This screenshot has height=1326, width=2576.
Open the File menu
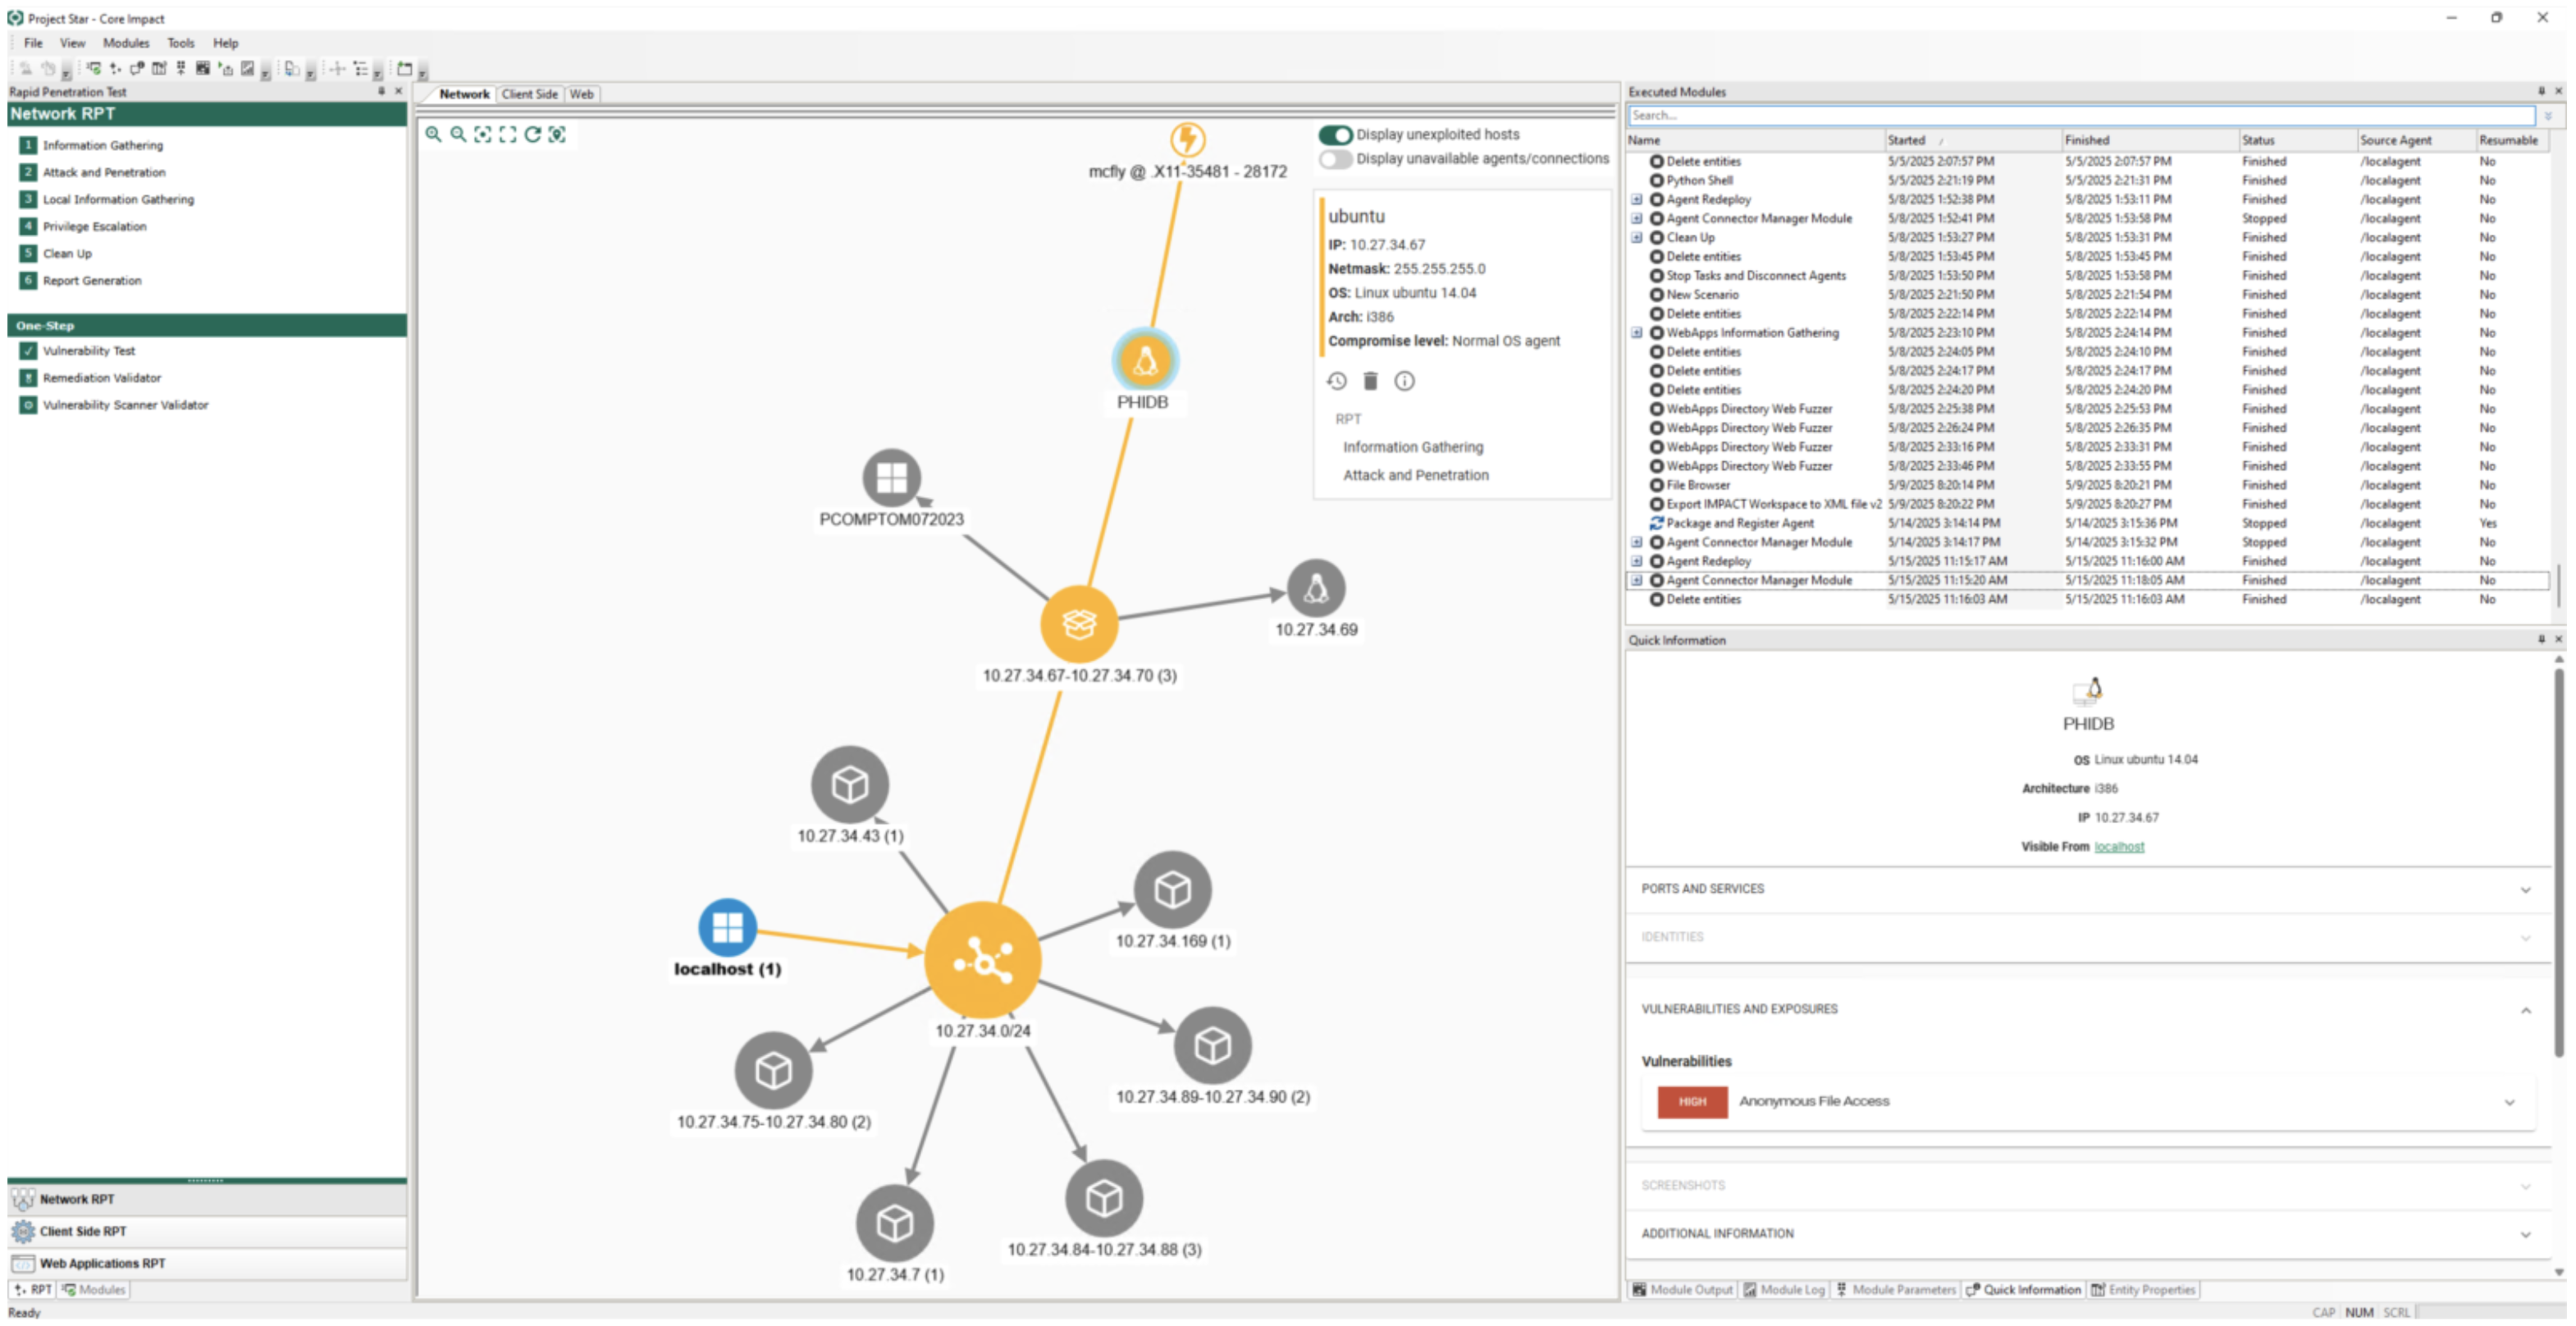(x=33, y=43)
